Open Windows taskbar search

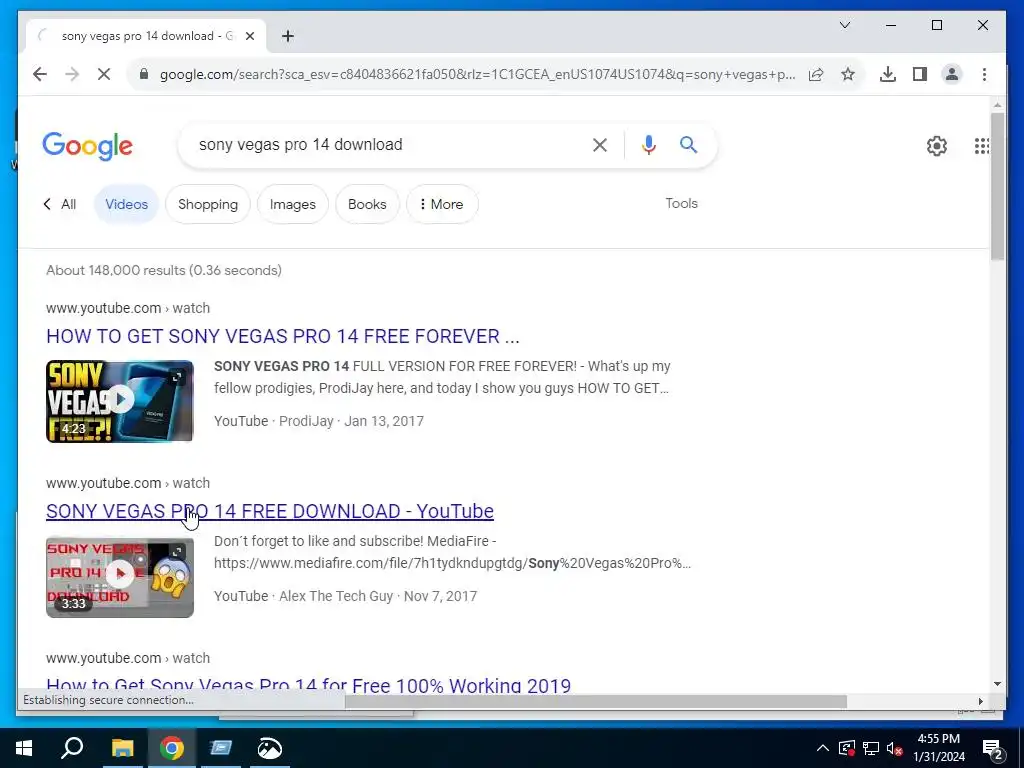click(72, 748)
